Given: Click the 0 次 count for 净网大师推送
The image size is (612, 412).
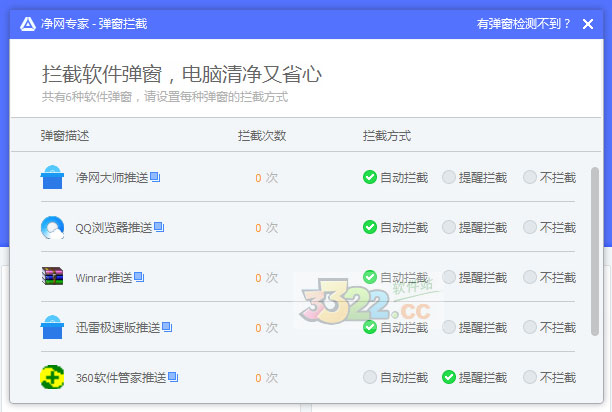Looking at the screenshot, I should click(267, 178).
